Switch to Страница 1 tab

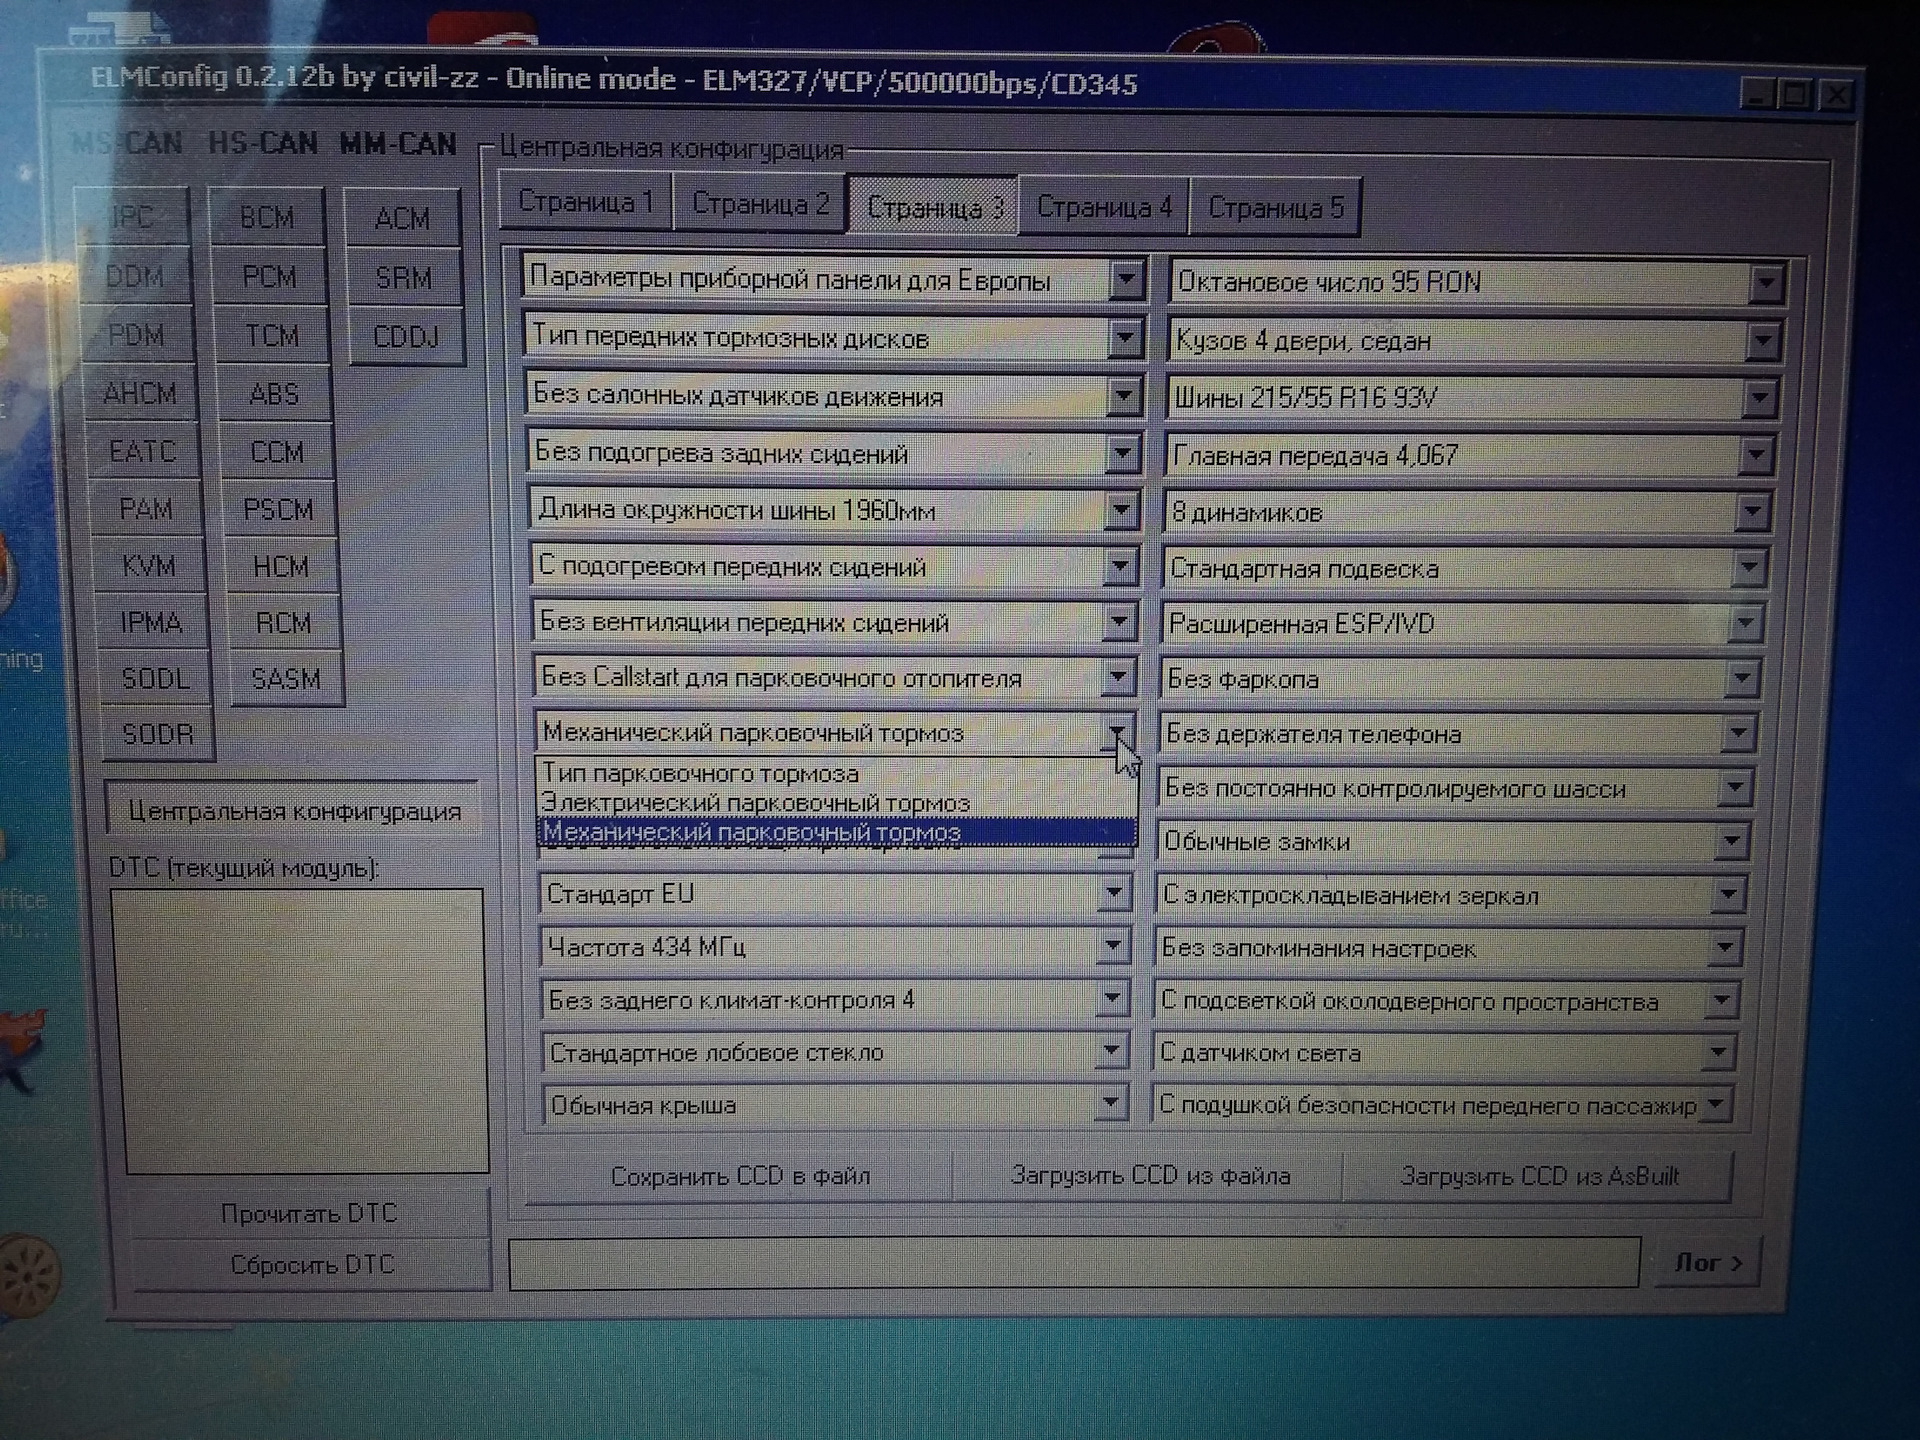point(585,202)
